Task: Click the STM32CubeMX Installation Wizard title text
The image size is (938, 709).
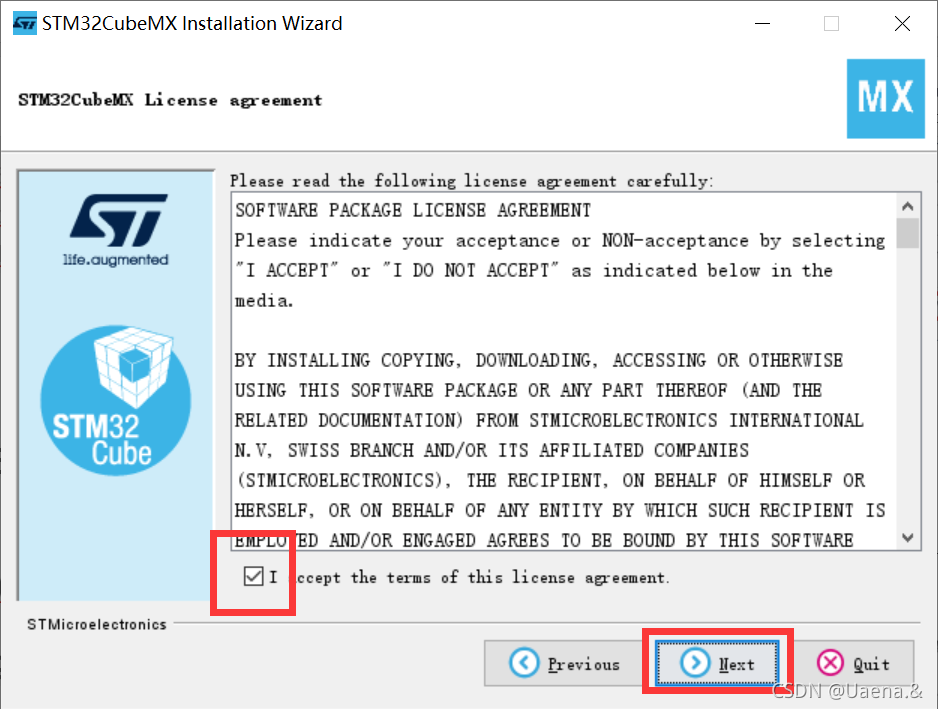Action: [x=192, y=23]
